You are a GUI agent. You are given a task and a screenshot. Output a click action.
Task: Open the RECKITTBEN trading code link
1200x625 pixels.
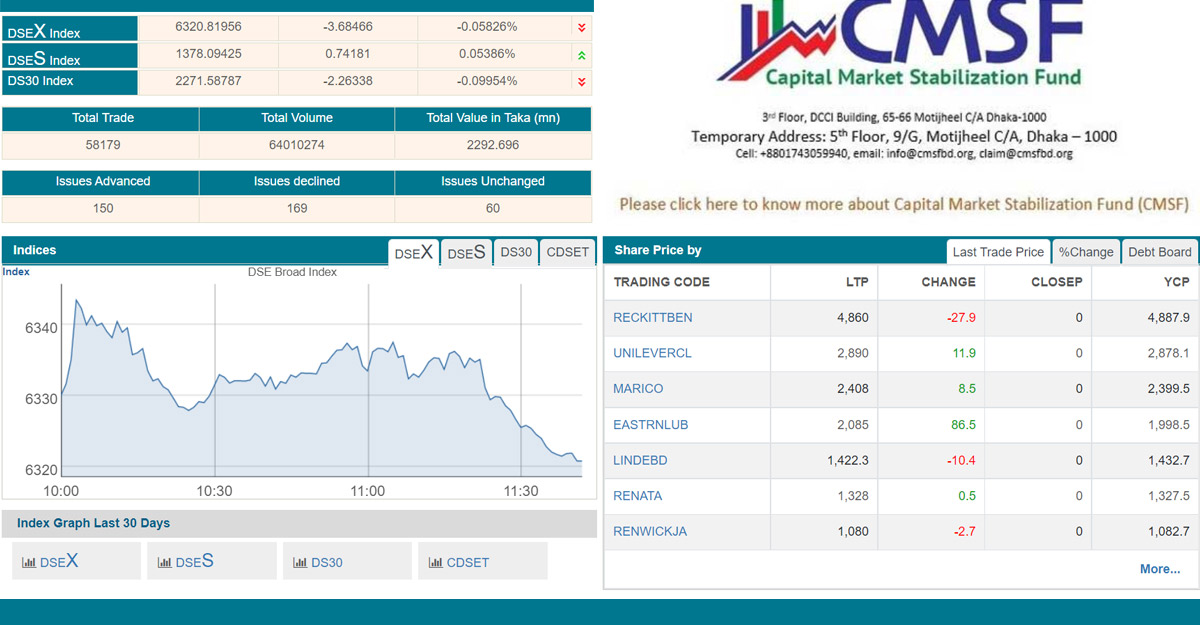click(653, 318)
